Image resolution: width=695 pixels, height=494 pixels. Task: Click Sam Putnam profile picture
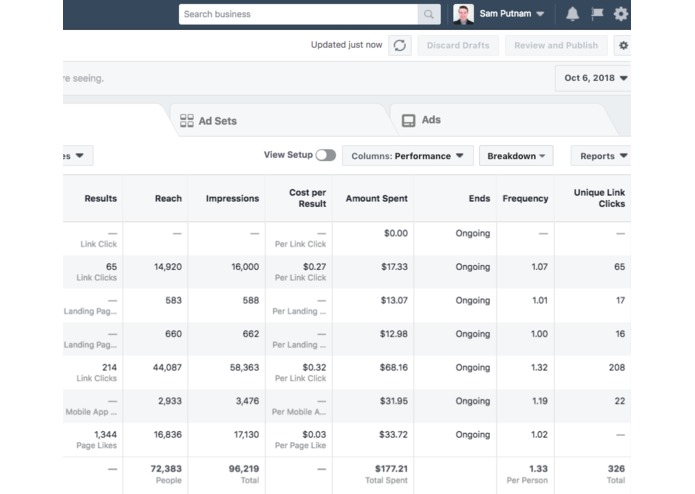pos(463,14)
